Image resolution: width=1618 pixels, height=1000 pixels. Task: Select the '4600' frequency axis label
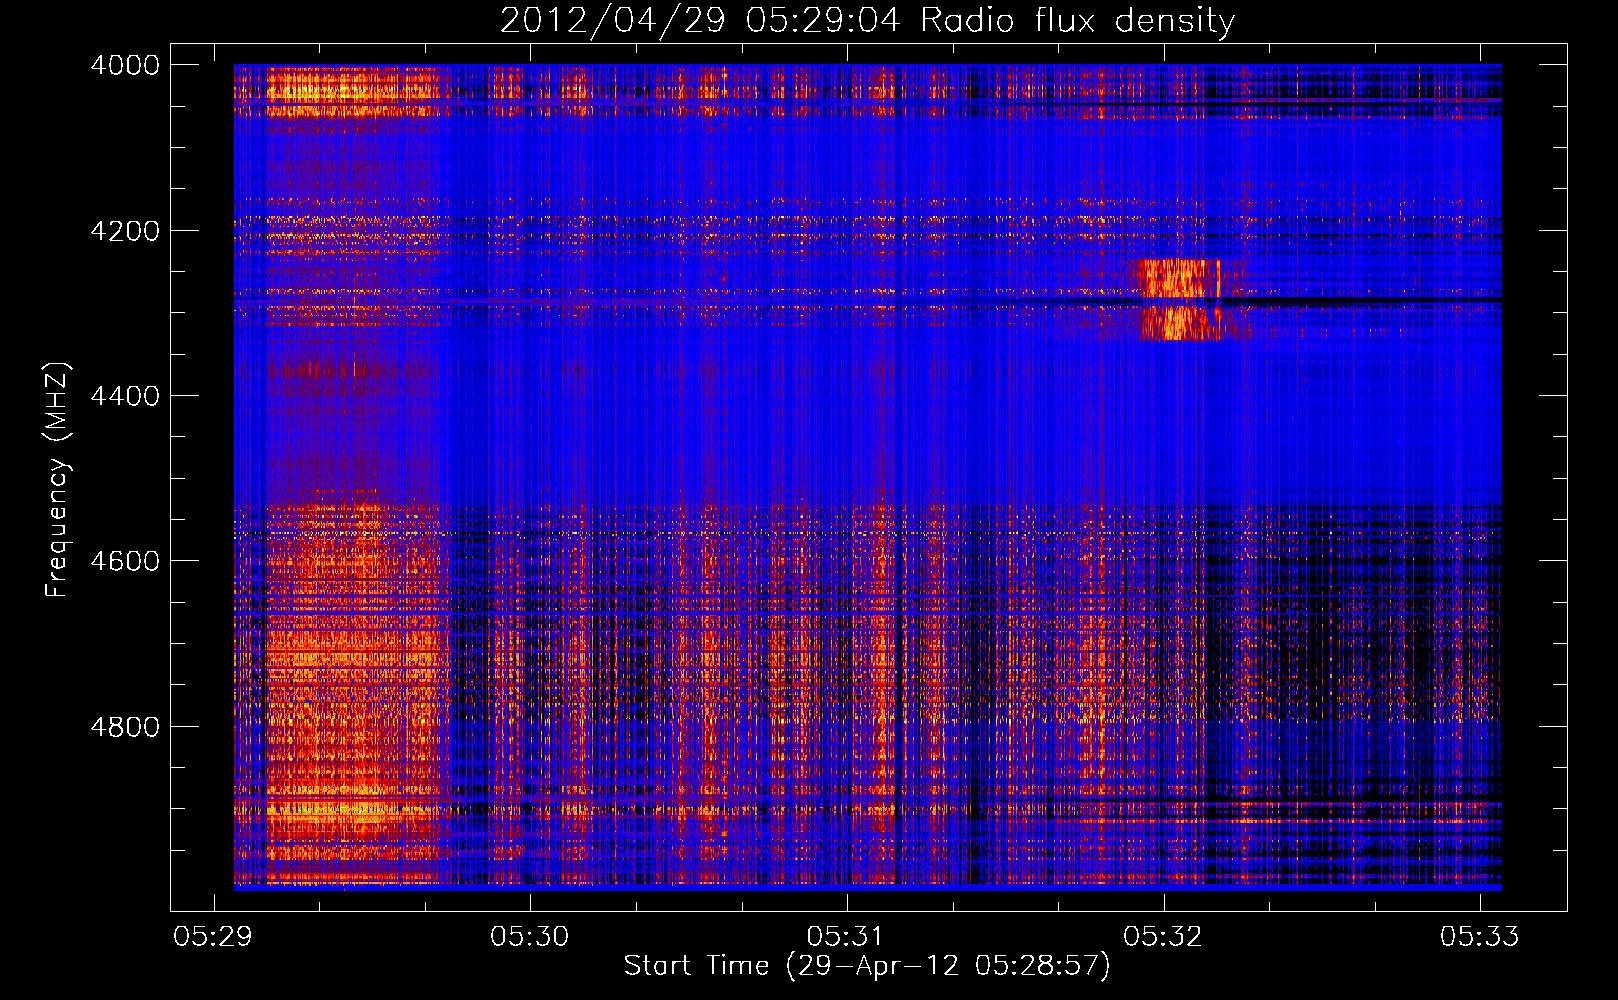[x=125, y=561]
